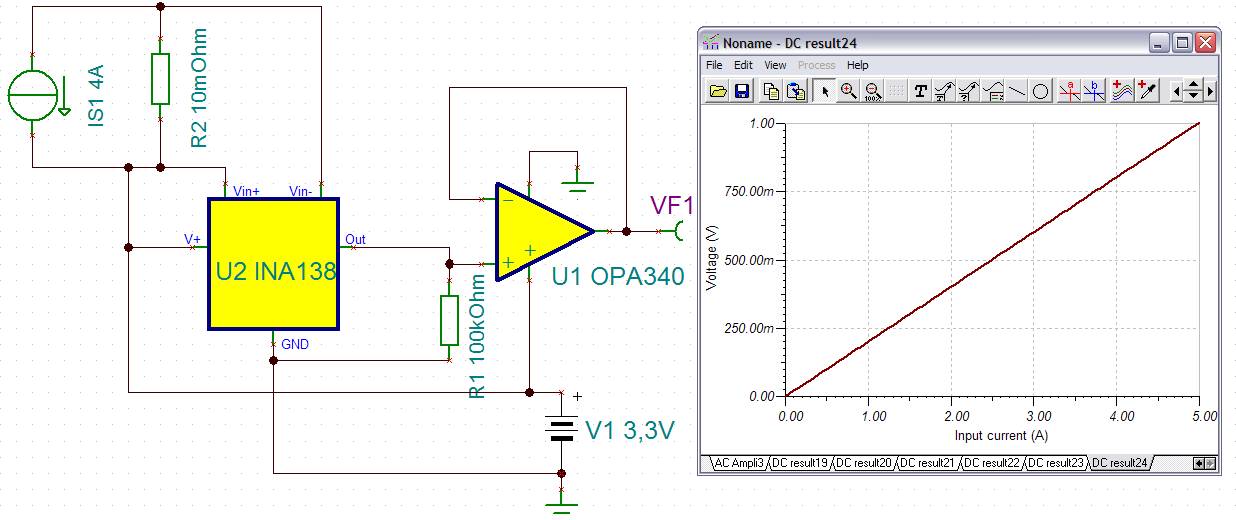
Task: Toggle the grid dots icon in toolbar
Action: [x=896, y=91]
